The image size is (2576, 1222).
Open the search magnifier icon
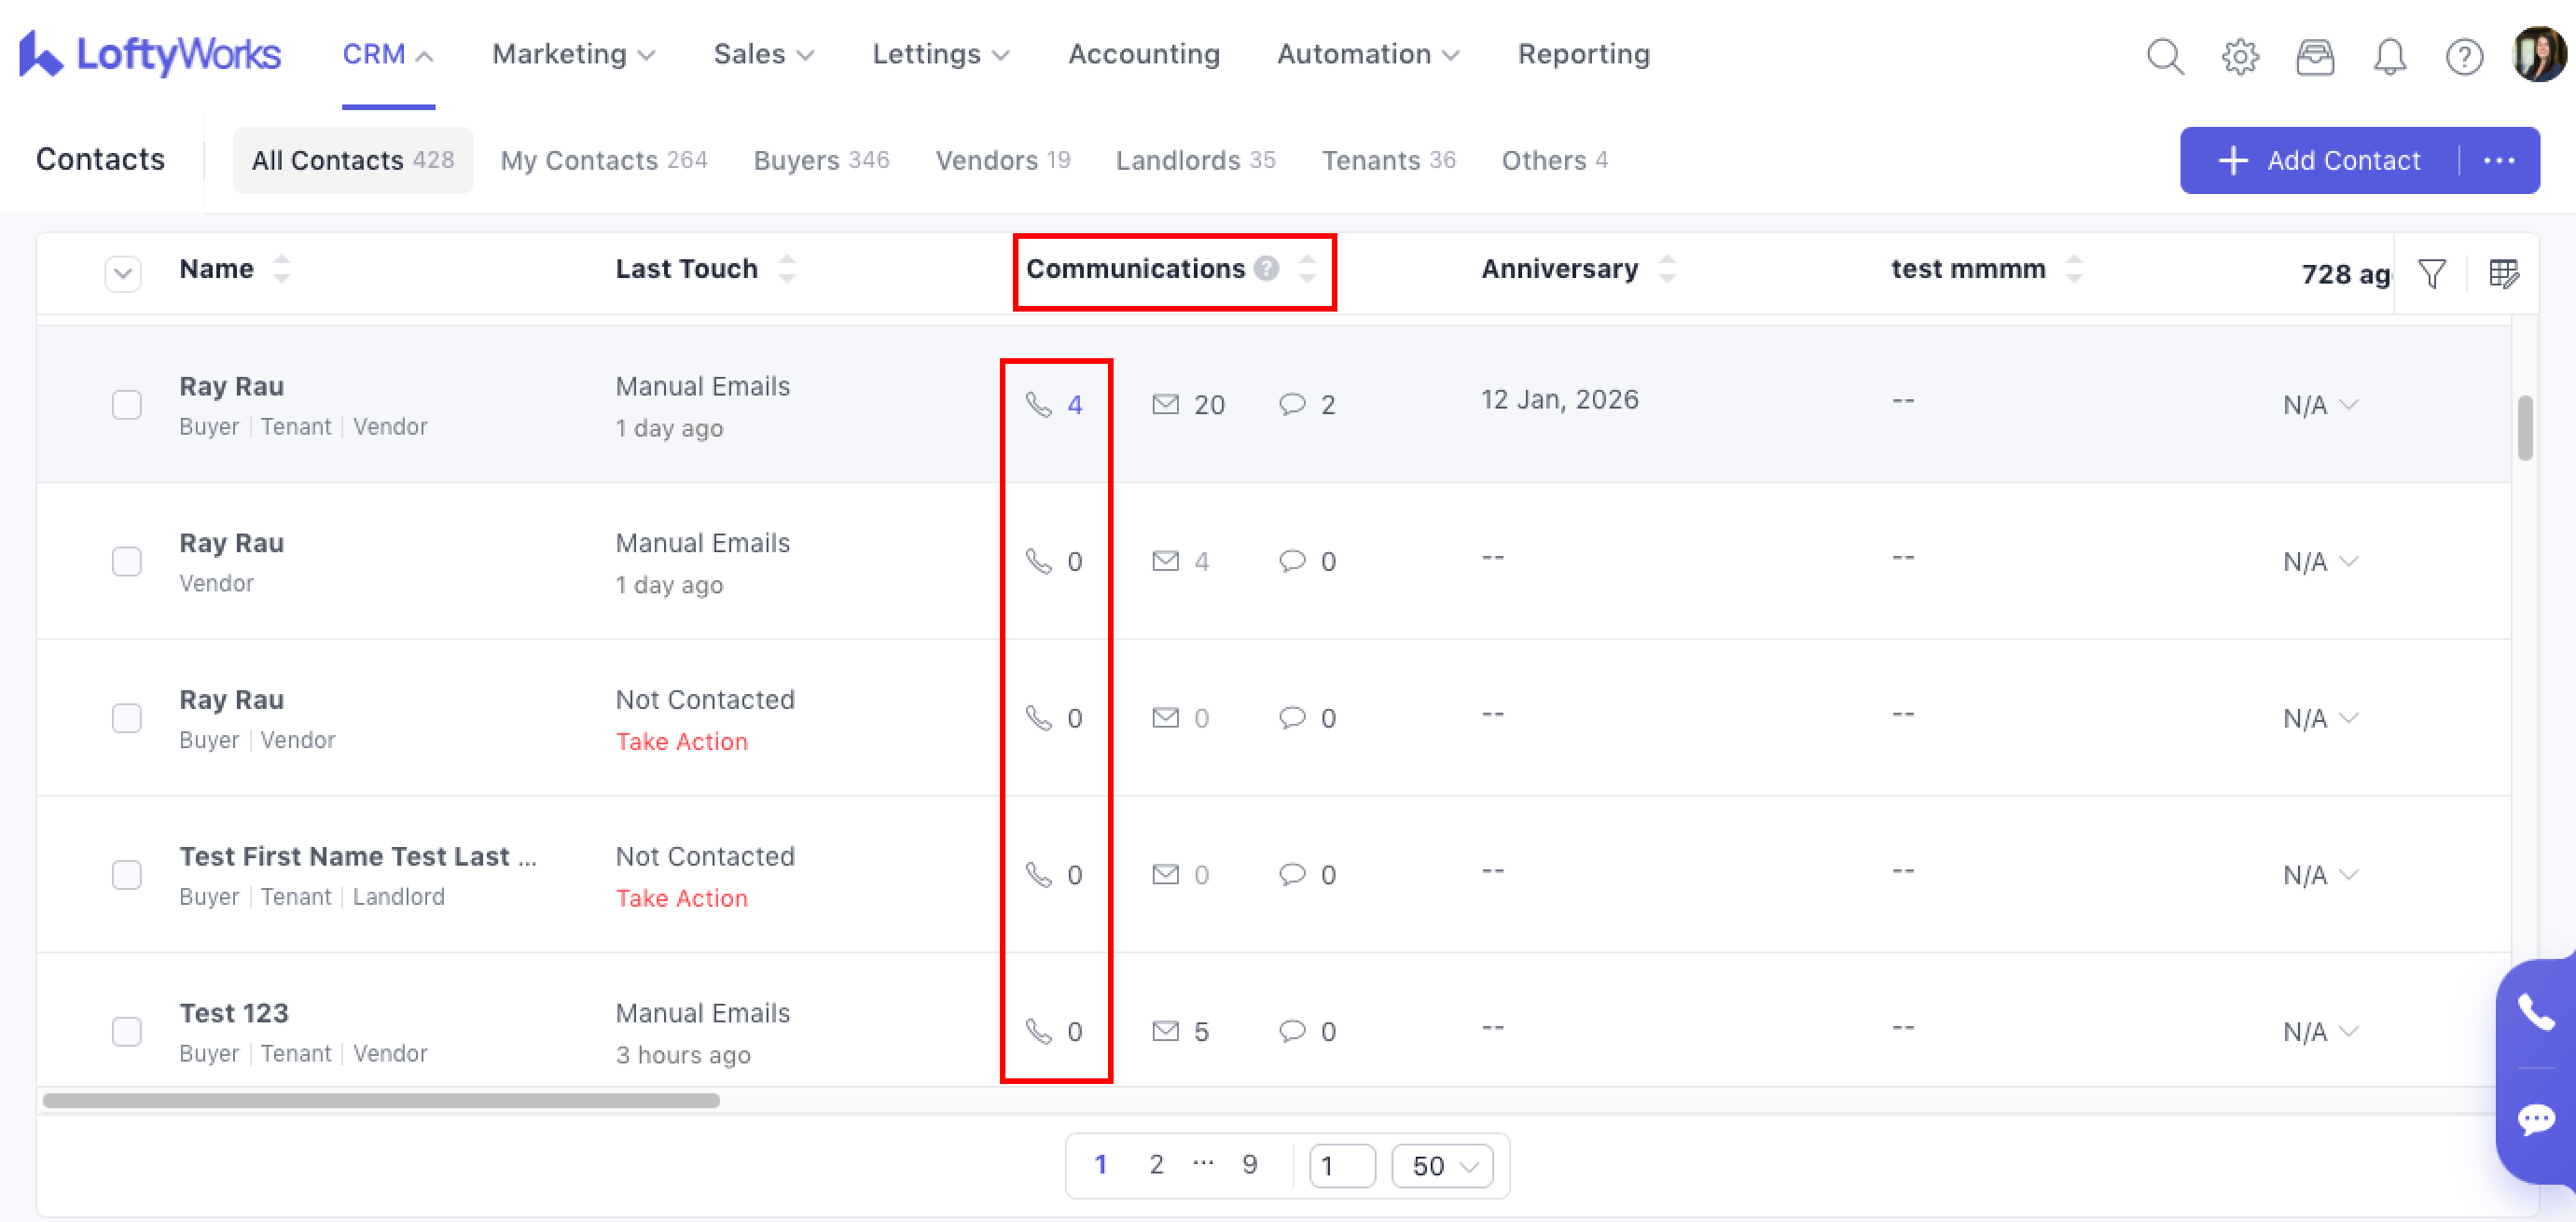[2164, 56]
